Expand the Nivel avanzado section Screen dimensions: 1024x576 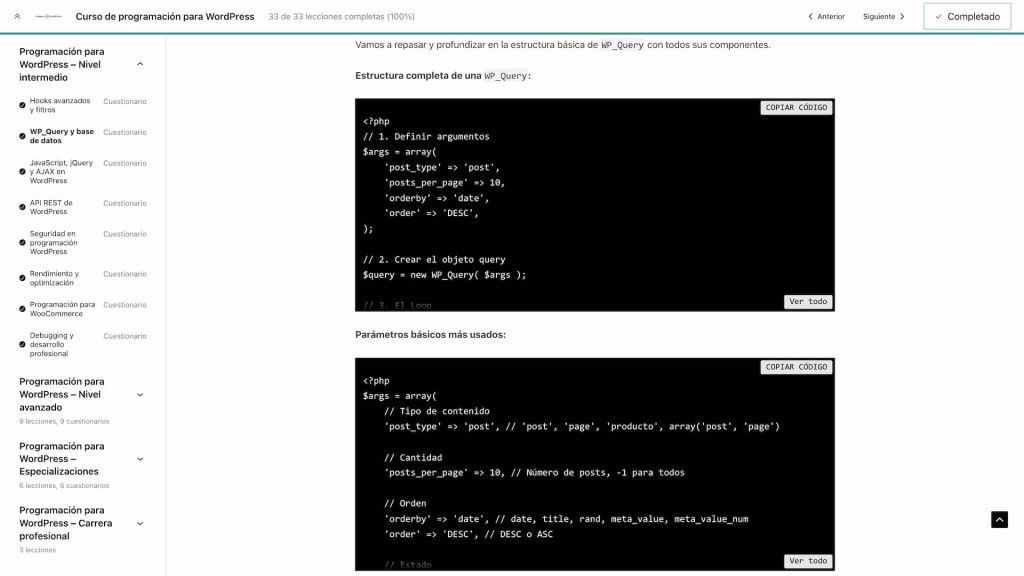click(140, 395)
